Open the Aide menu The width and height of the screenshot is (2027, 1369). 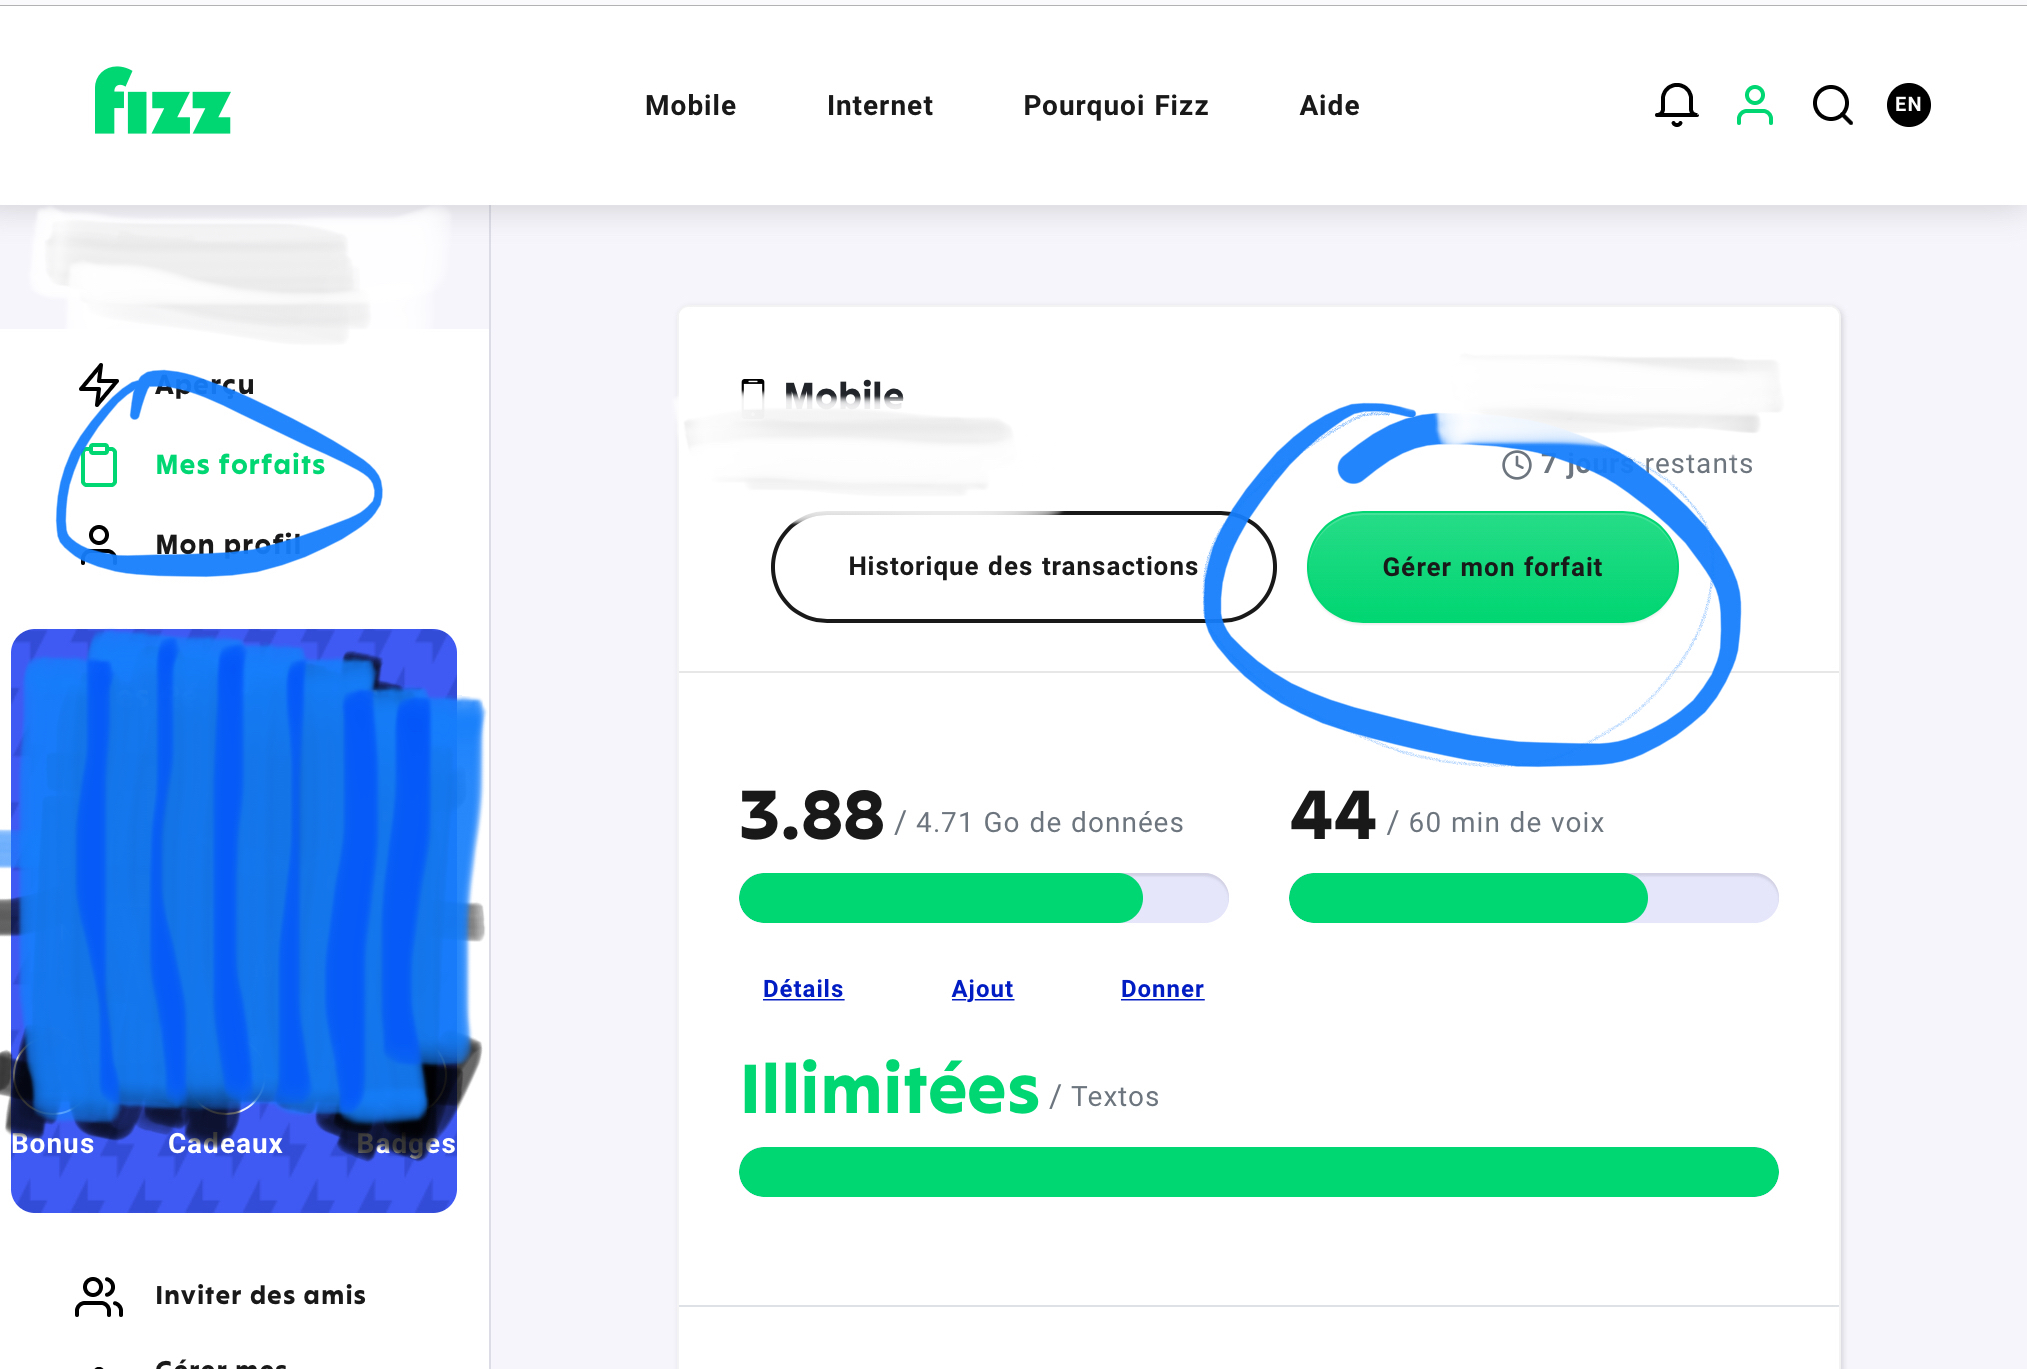(1329, 105)
